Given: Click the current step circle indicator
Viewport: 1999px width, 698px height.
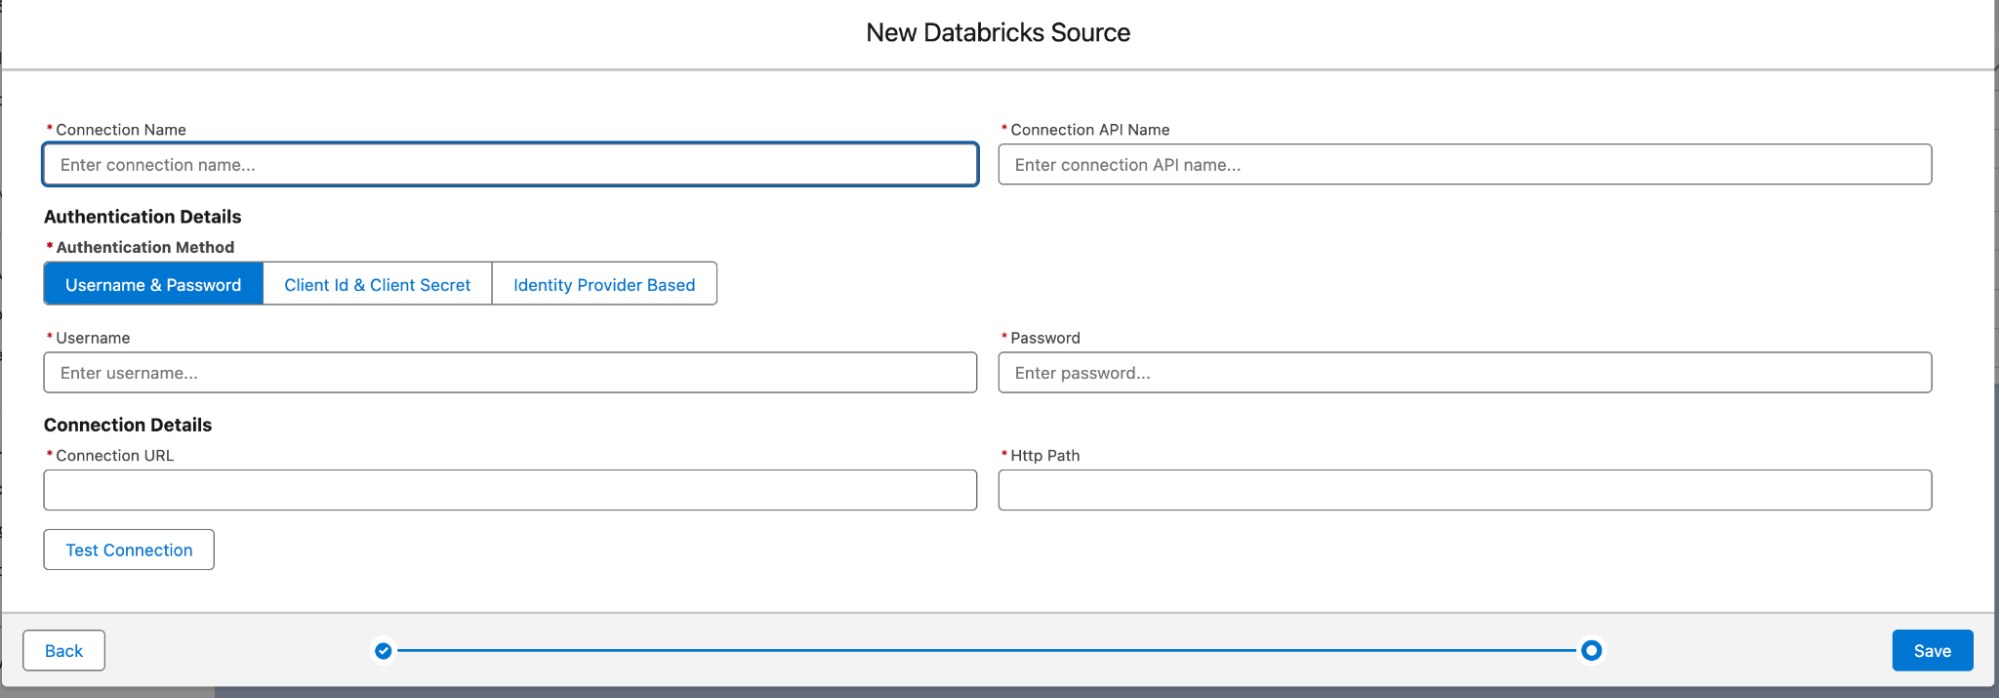Looking at the screenshot, I should click(1591, 651).
